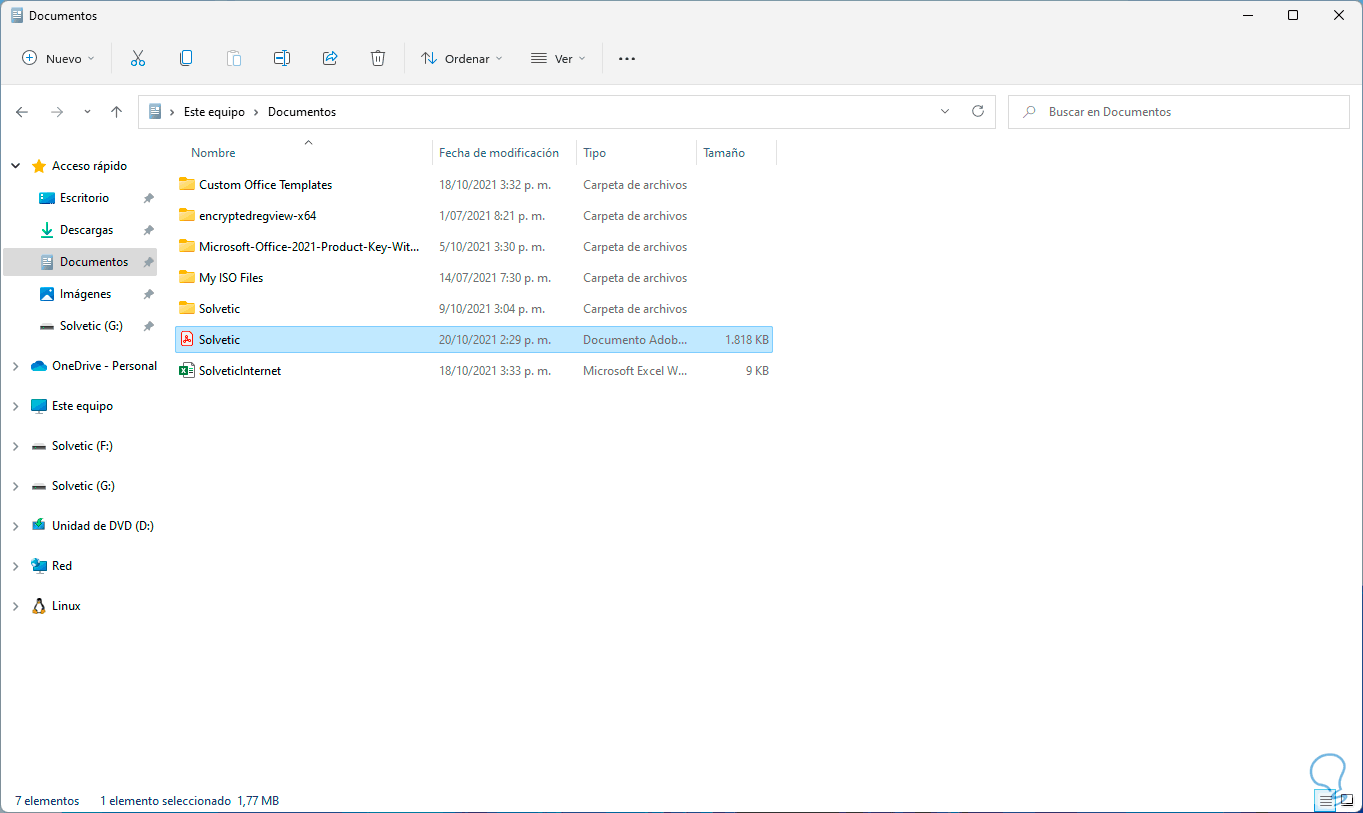Click the Cut scissors icon
This screenshot has width=1363, height=813.
click(x=138, y=59)
